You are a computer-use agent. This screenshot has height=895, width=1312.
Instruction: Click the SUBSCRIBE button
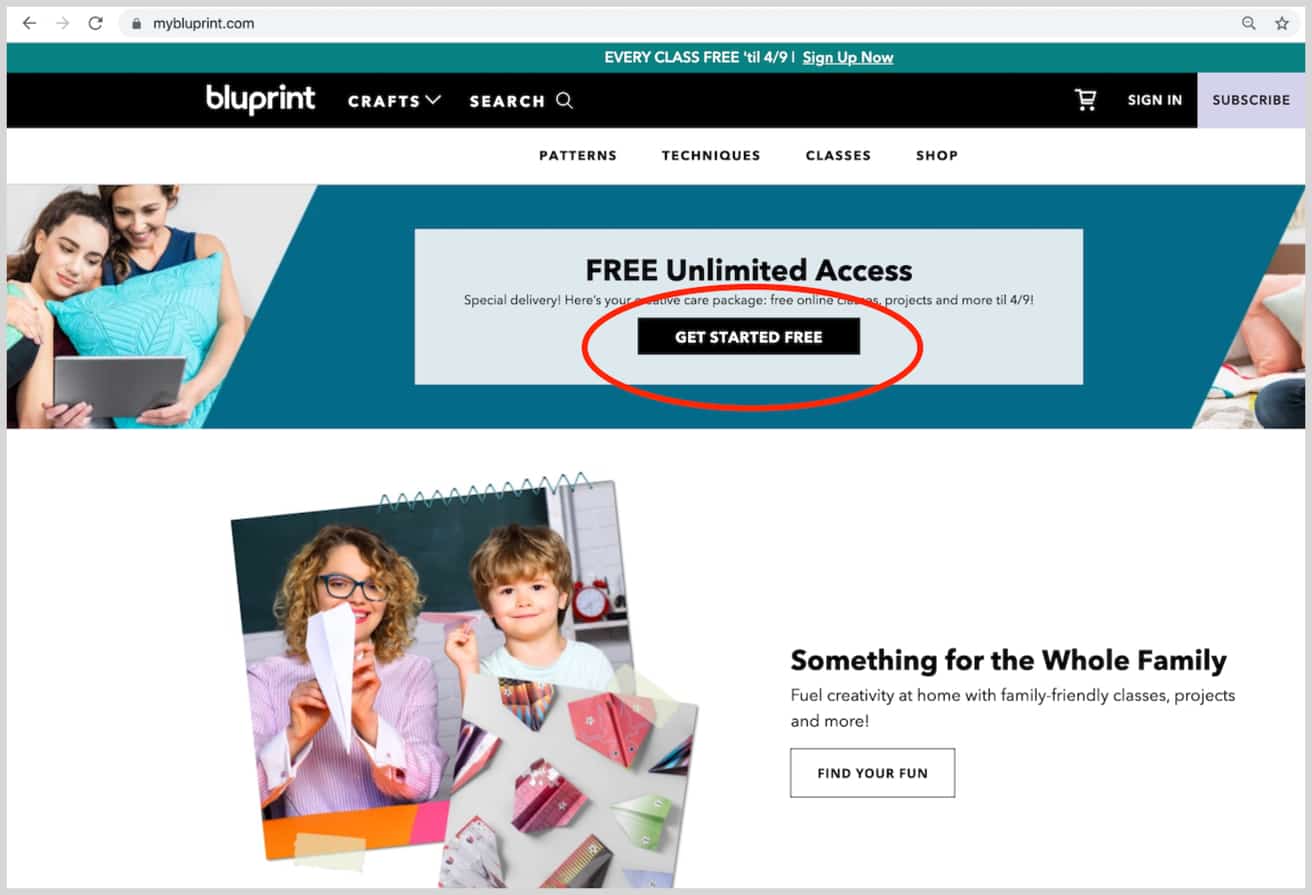coord(1251,100)
